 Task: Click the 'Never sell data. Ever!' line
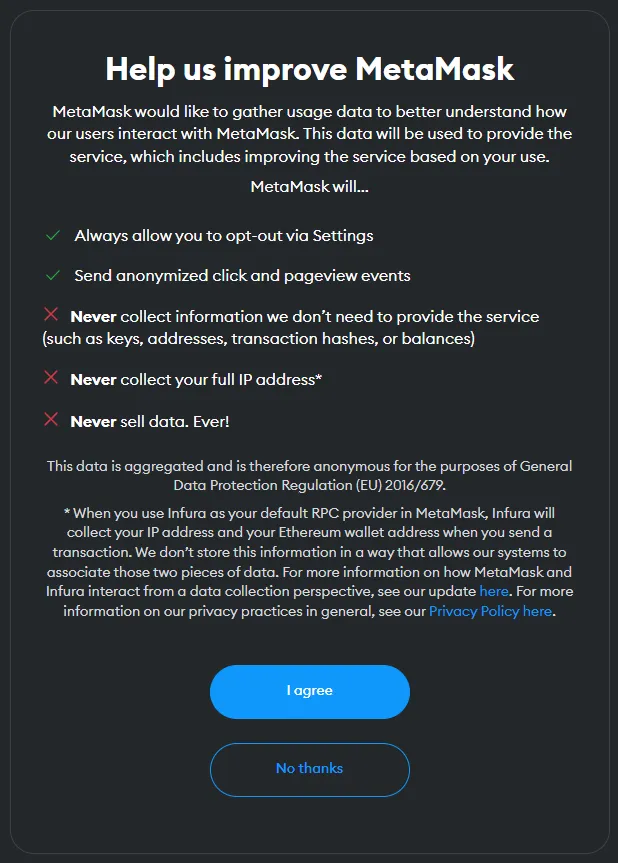click(x=150, y=422)
